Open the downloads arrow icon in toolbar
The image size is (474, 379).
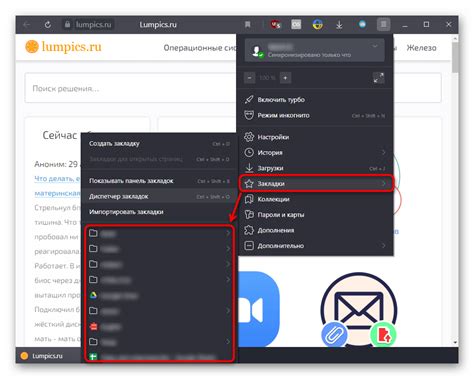[x=339, y=25]
